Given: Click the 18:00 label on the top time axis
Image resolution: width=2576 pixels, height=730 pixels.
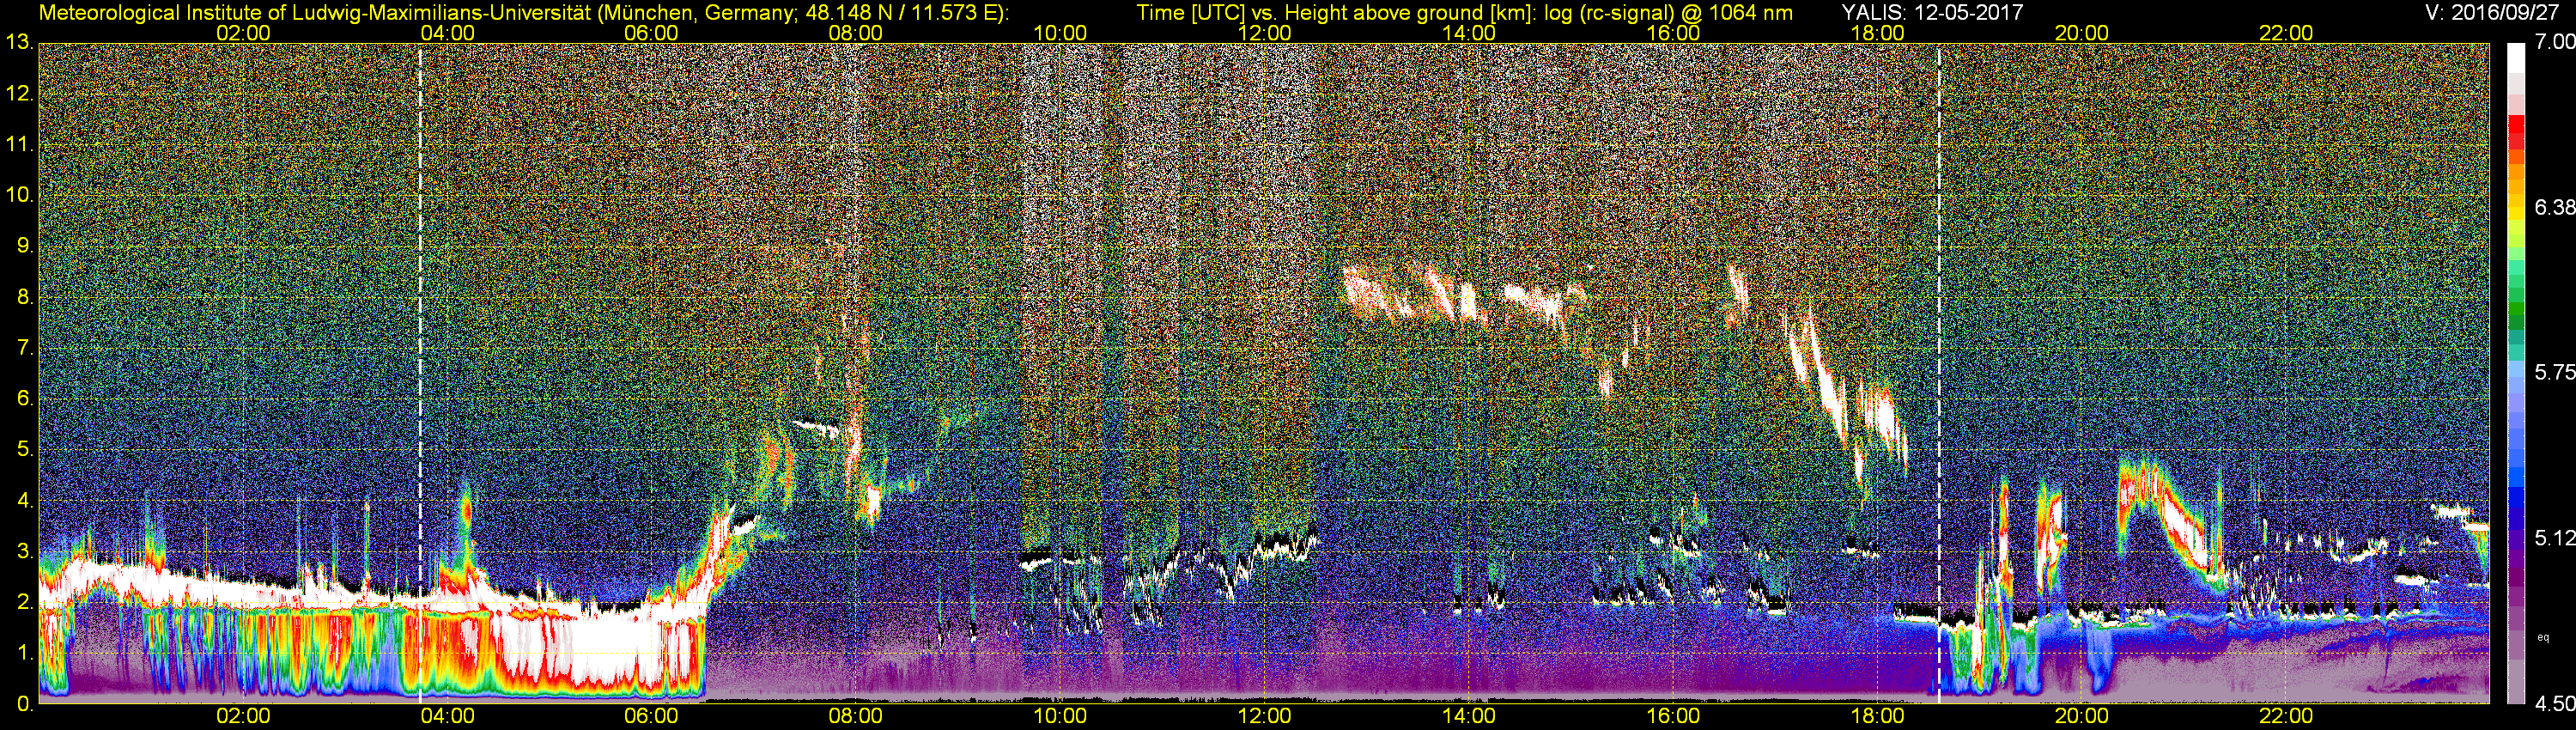Looking at the screenshot, I should click(x=1877, y=33).
